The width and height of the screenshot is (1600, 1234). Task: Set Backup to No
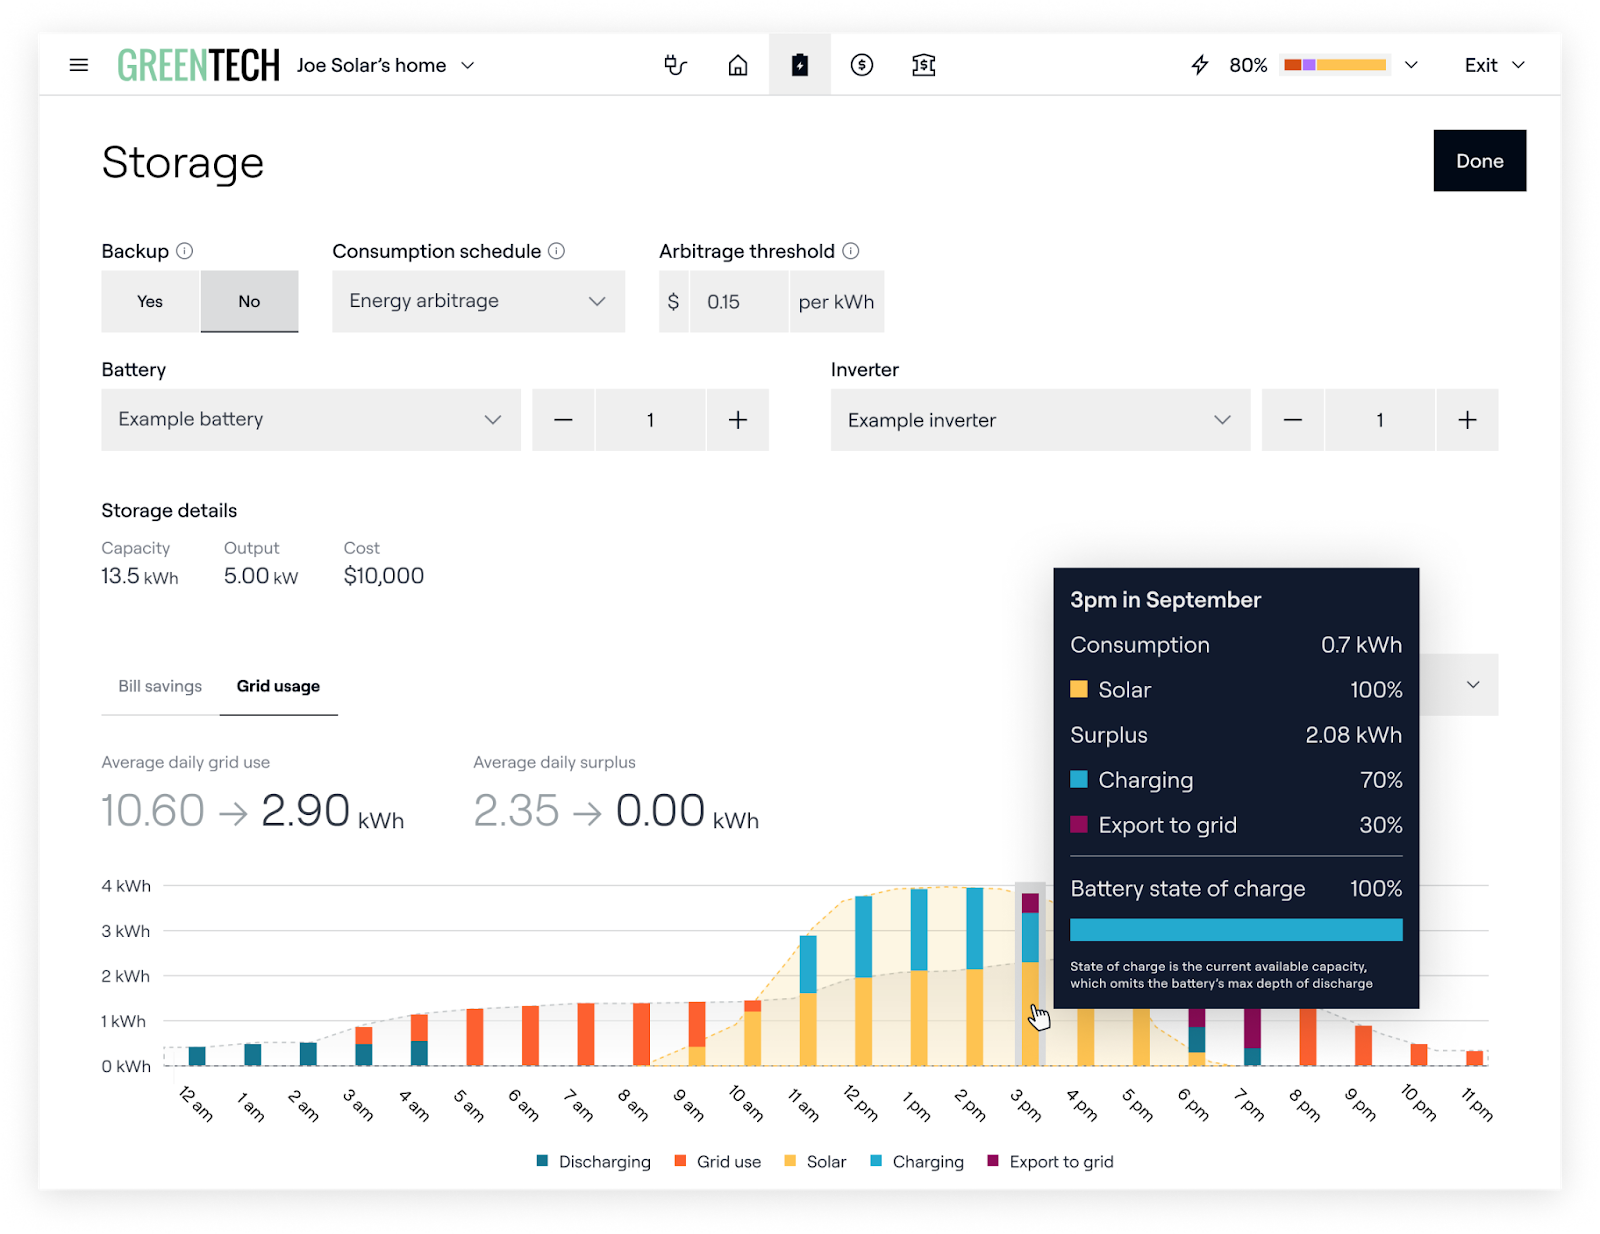click(249, 301)
